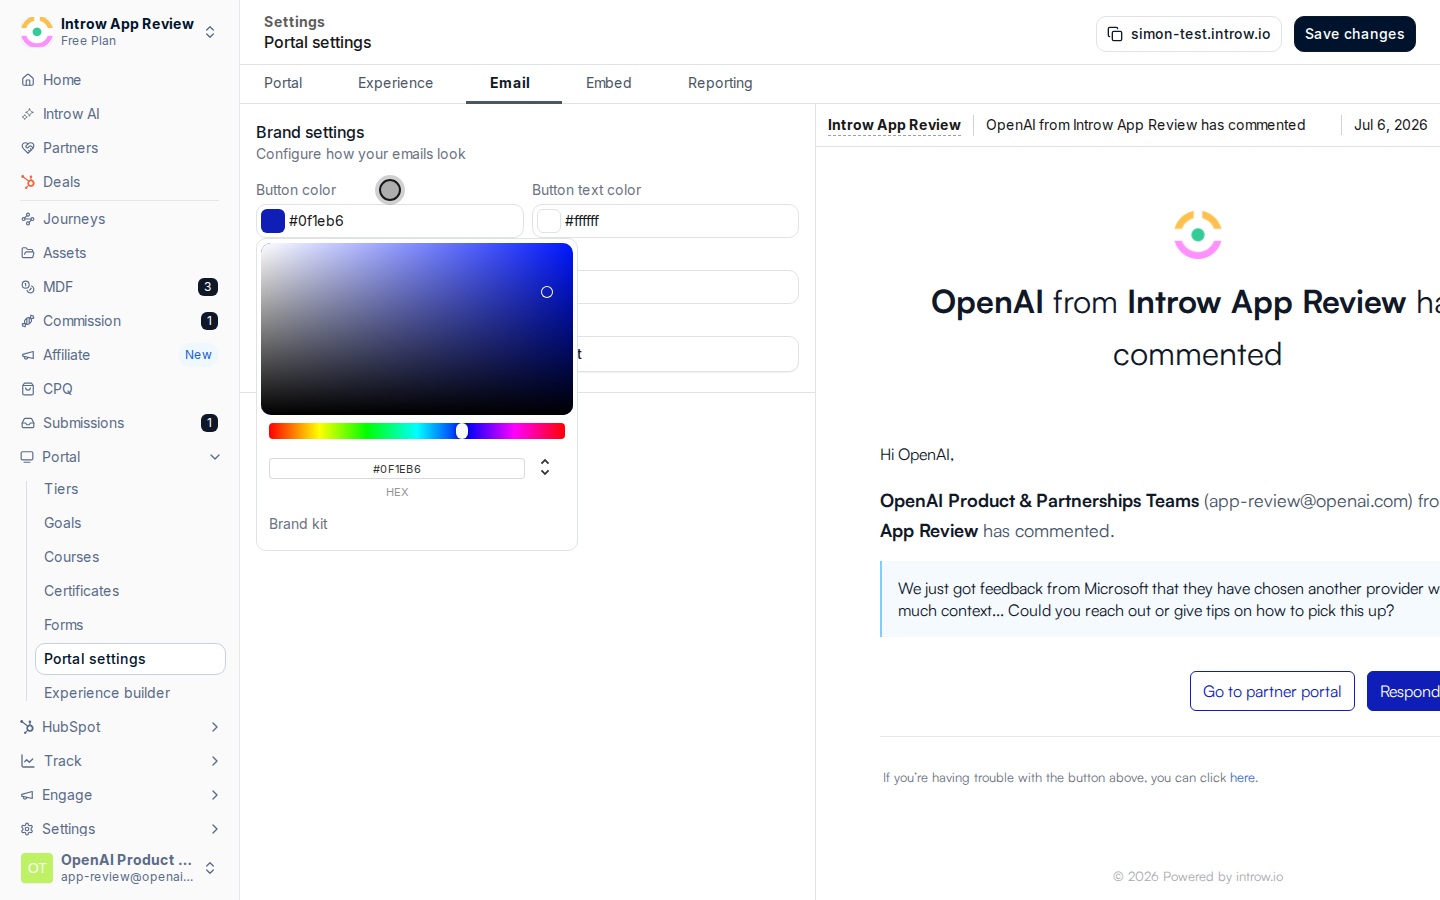Switch to the Reporting tab
Screen dimensions: 1440x900
click(x=720, y=83)
